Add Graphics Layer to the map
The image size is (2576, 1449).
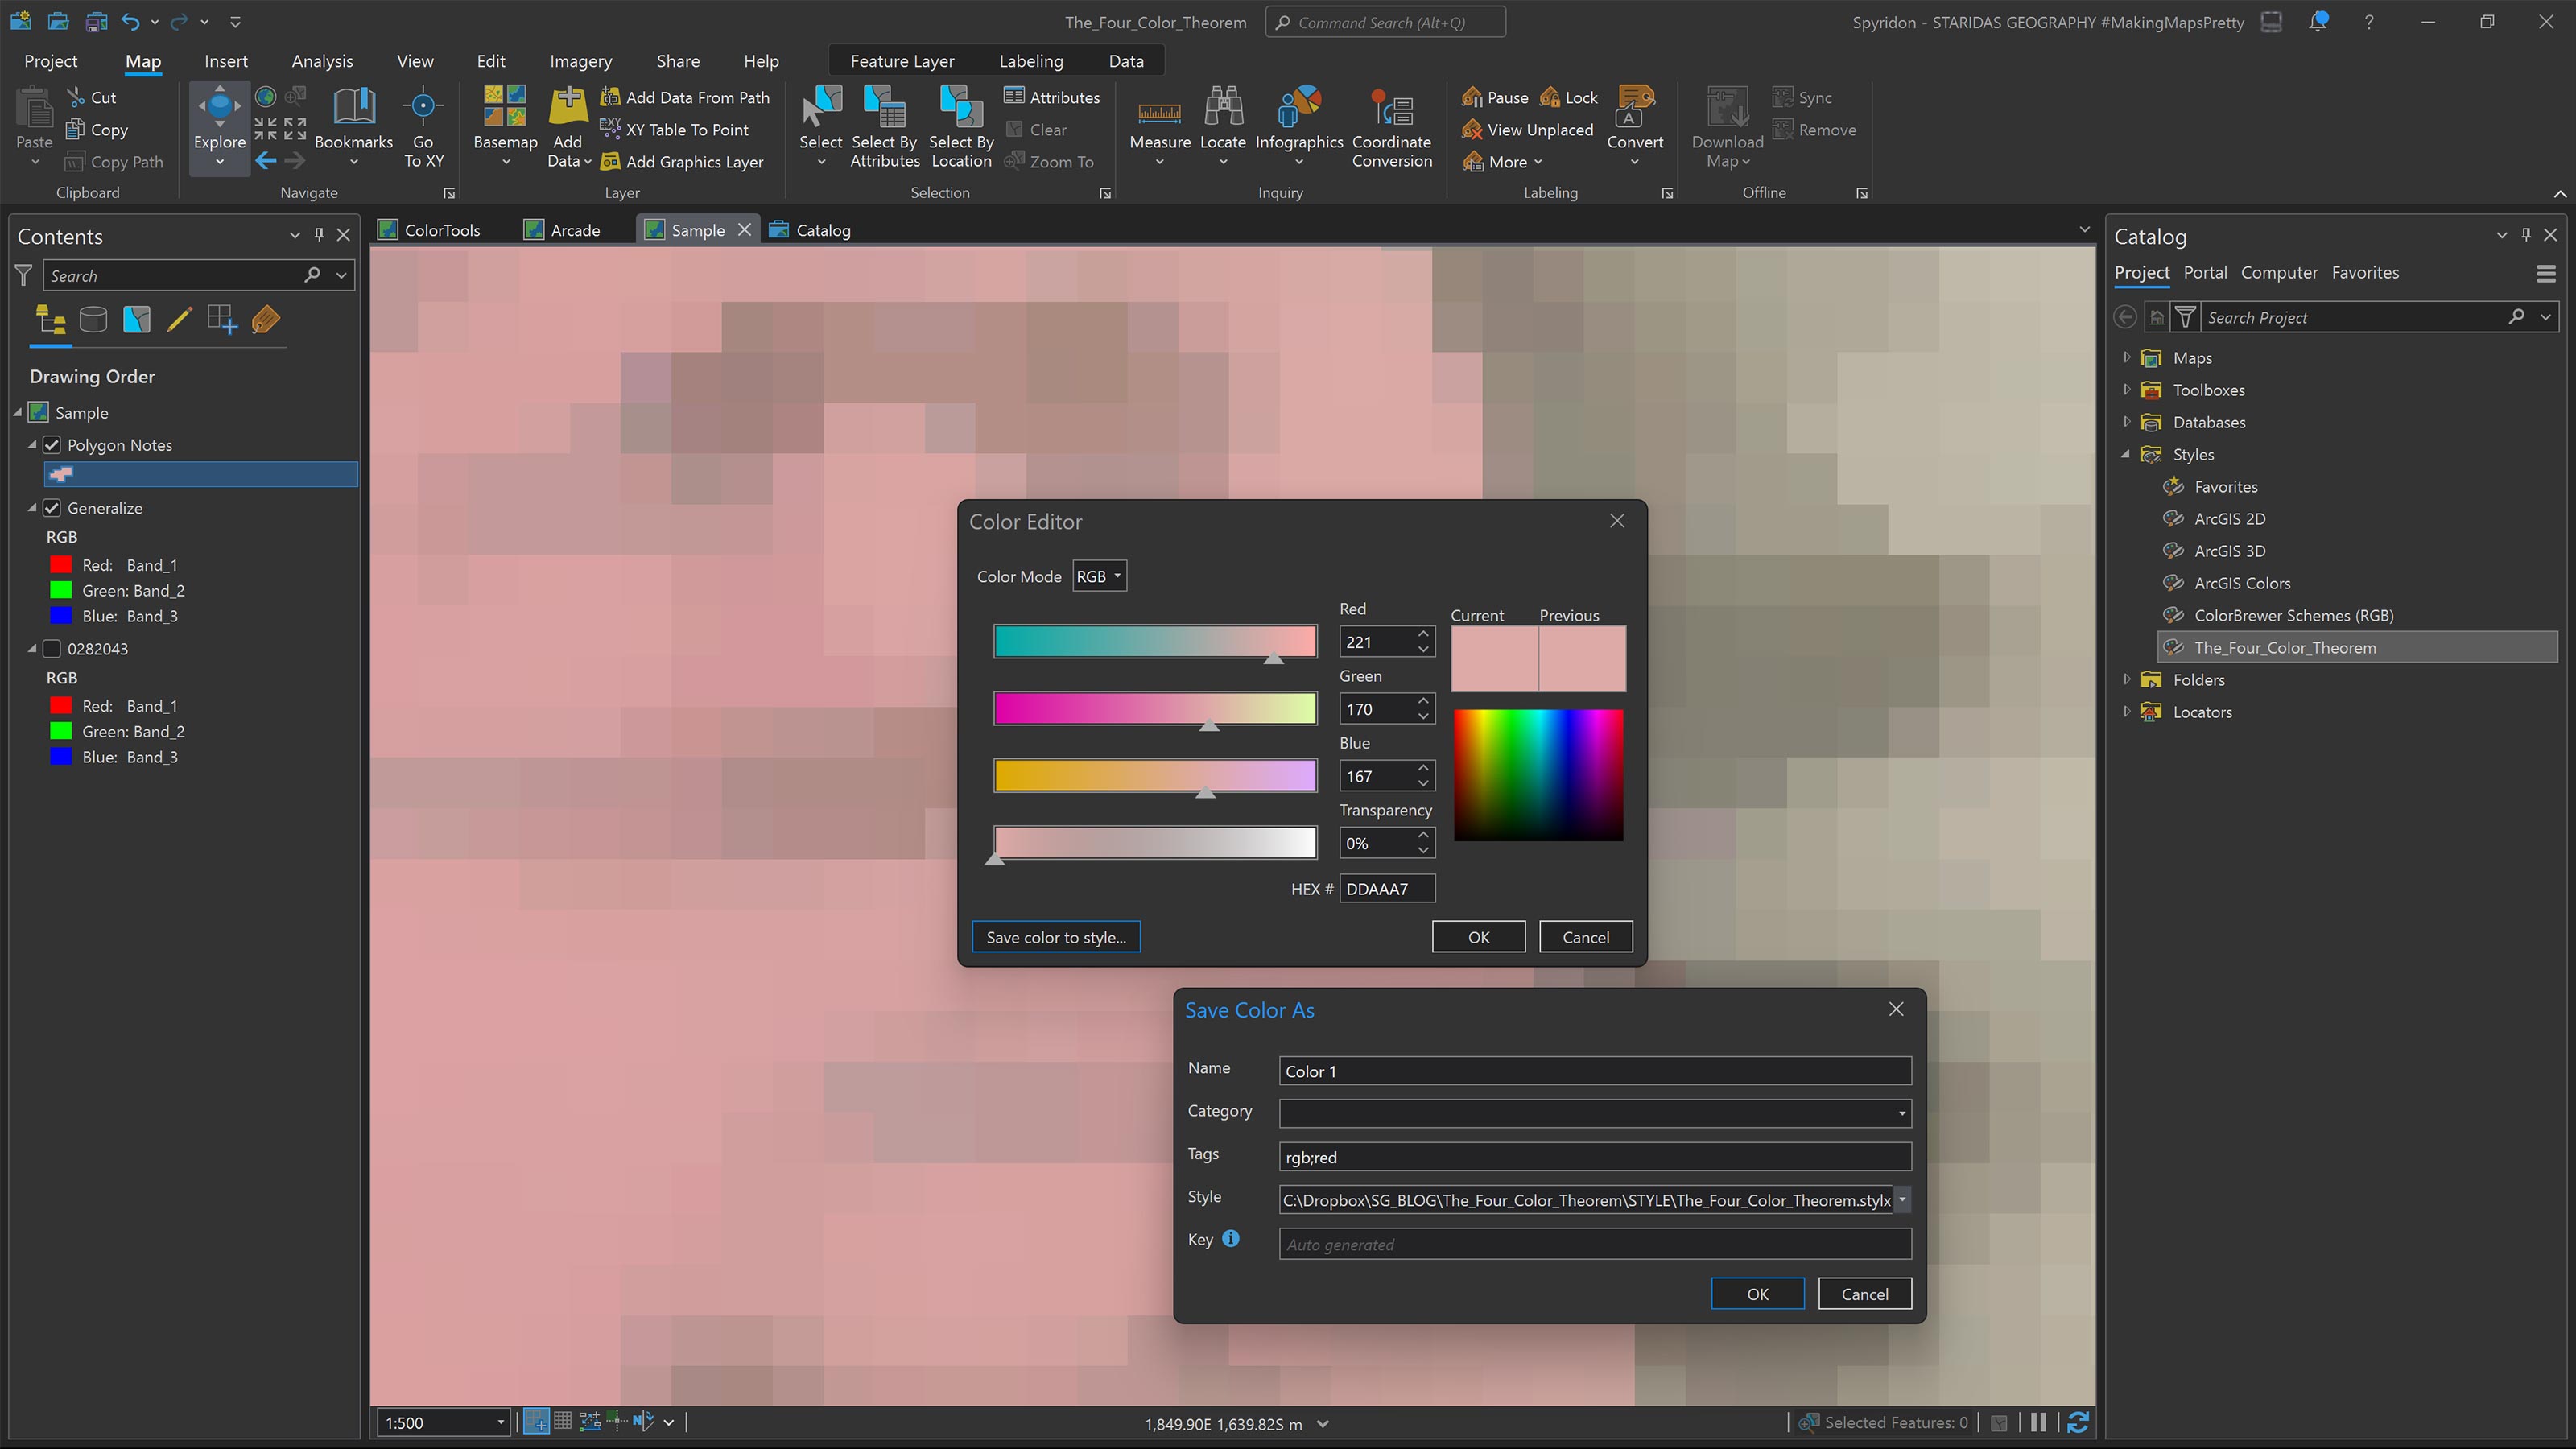[684, 161]
